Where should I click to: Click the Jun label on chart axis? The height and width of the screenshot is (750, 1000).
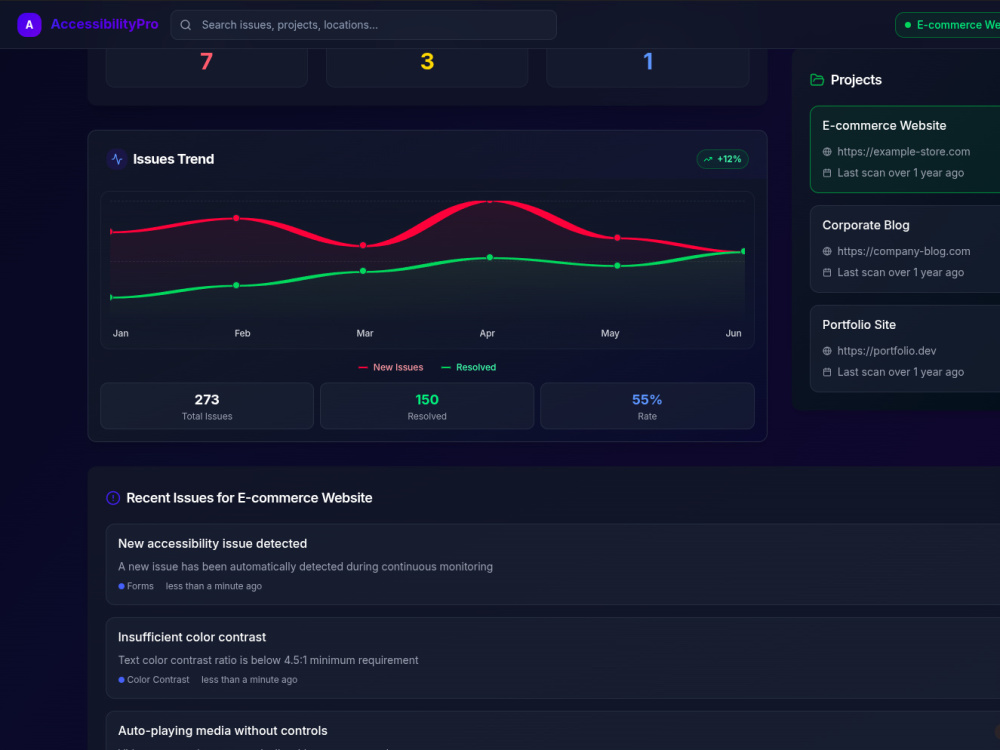pos(733,334)
